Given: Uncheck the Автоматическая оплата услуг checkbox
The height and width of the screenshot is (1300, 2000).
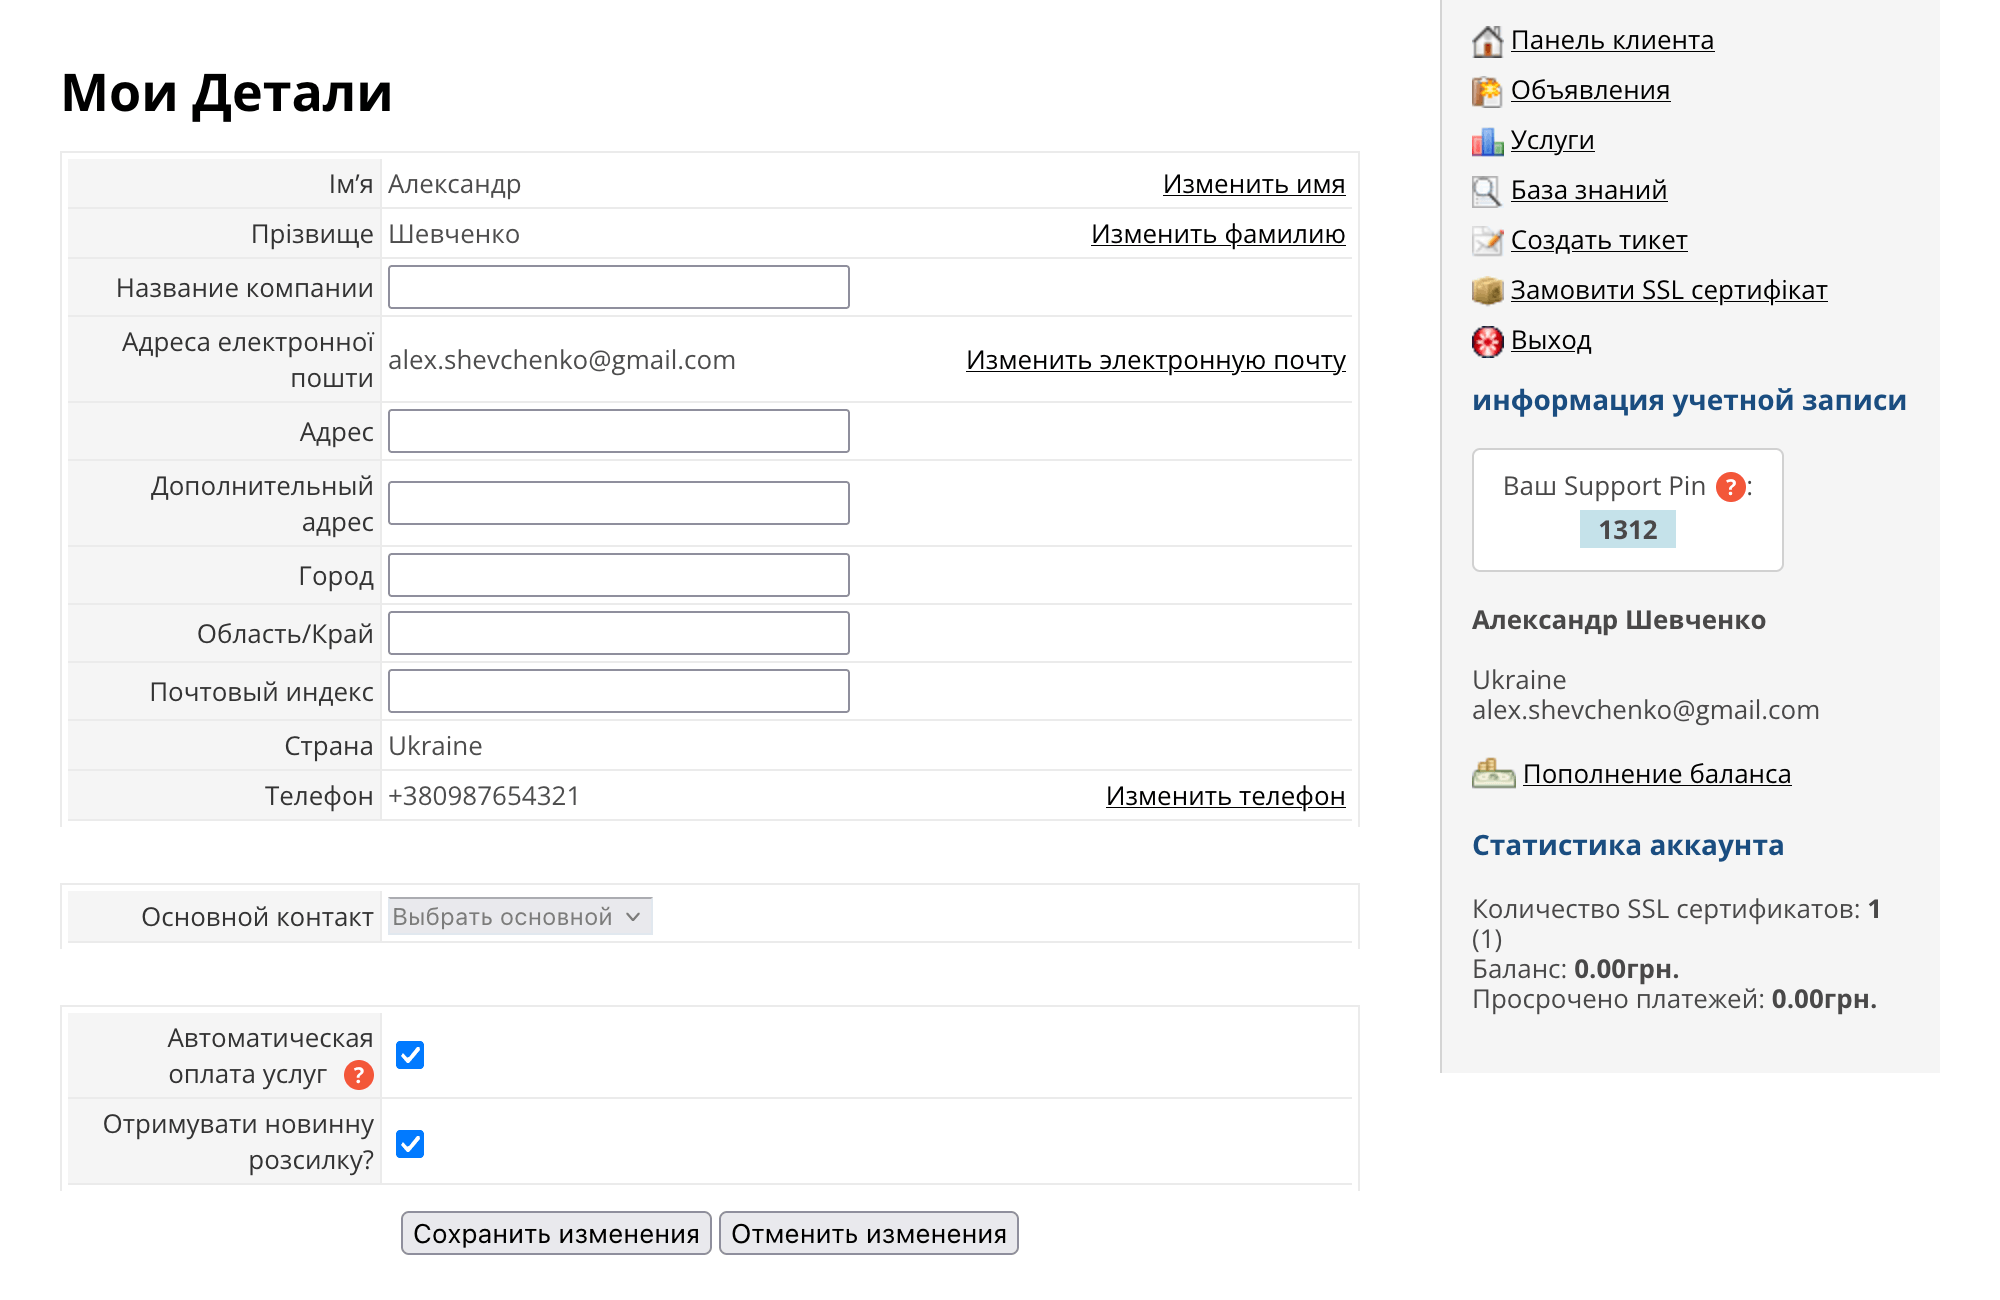Looking at the screenshot, I should 410,1055.
